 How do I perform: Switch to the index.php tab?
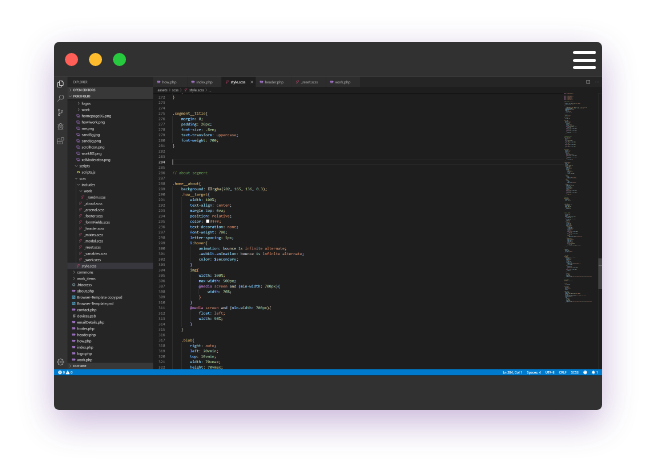pos(203,82)
